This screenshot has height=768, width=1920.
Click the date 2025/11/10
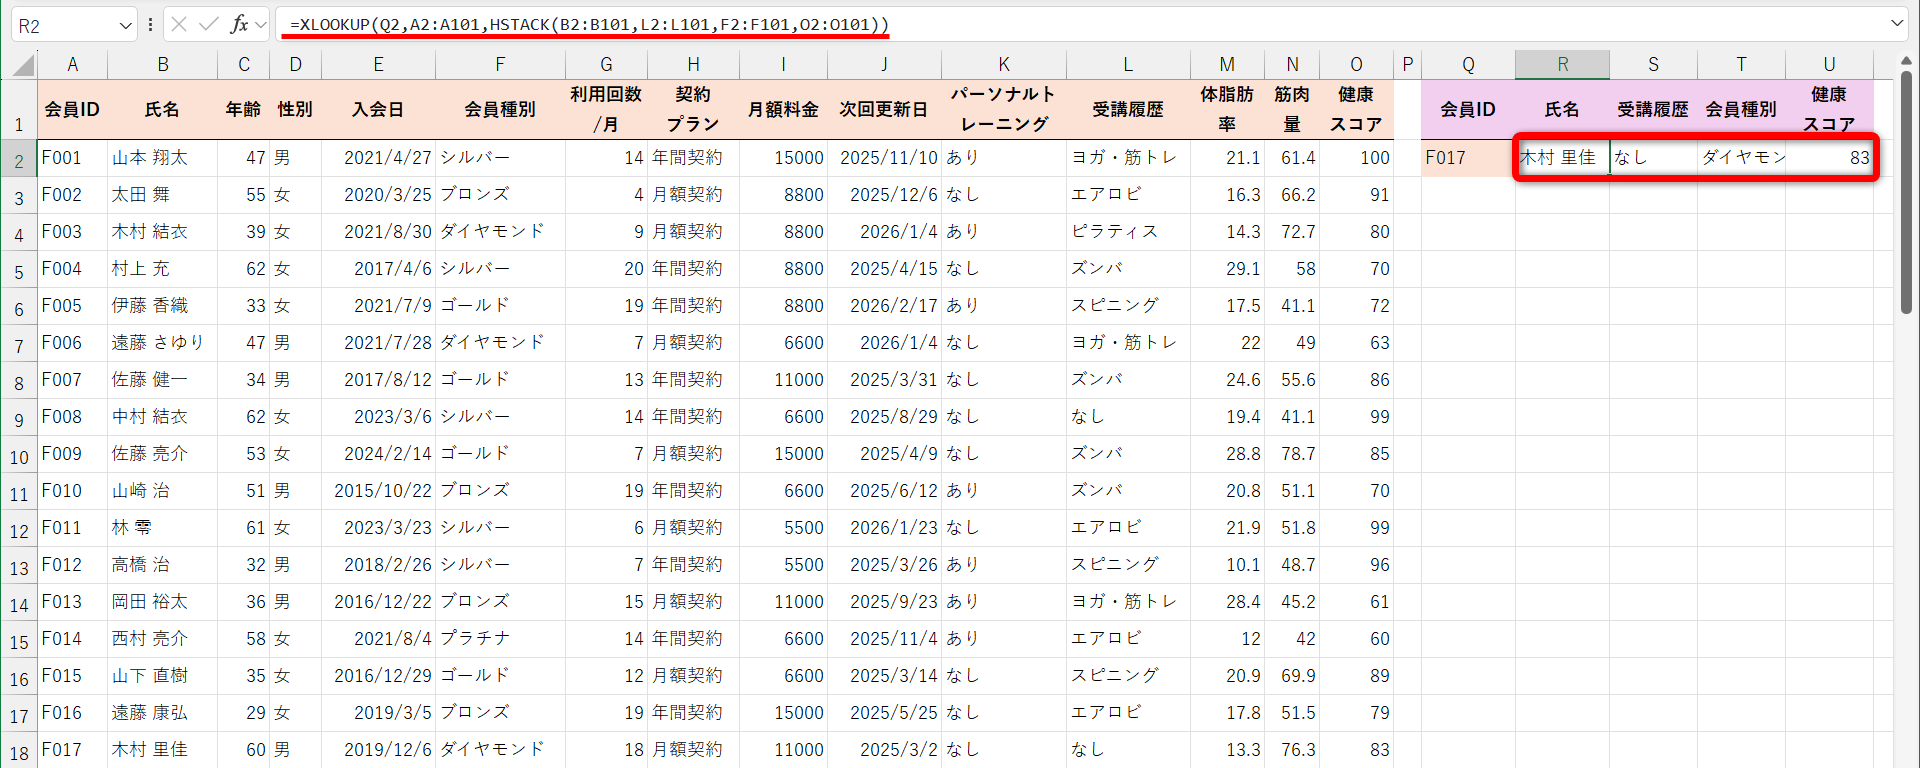tap(889, 158)
